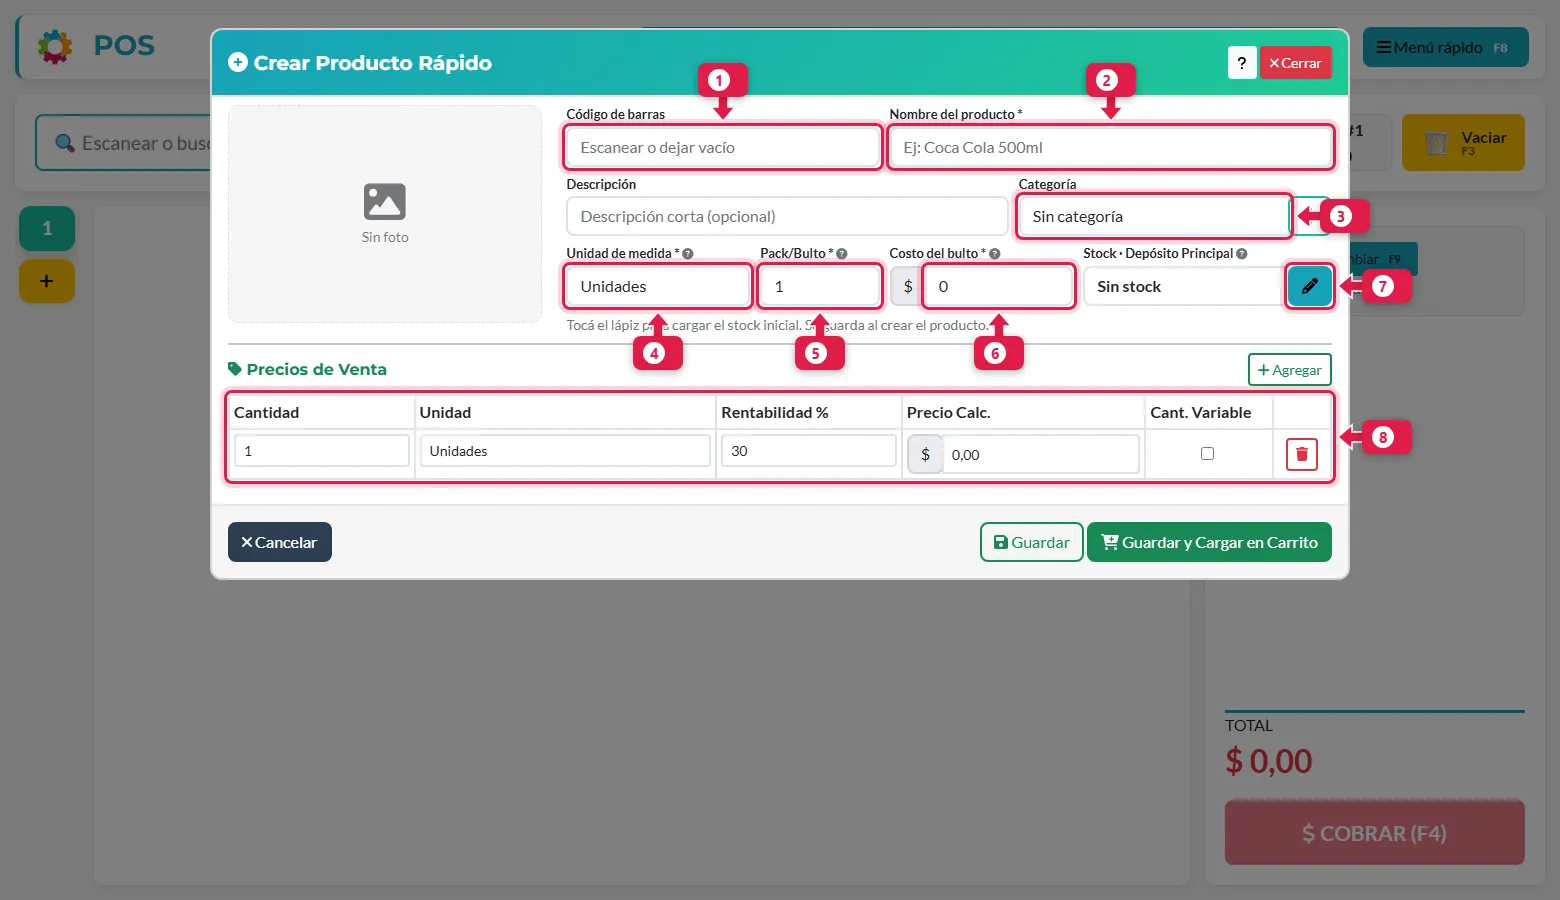
Task: Click help icon next to Unidad de medida
Action: click(x=688, y=254)
